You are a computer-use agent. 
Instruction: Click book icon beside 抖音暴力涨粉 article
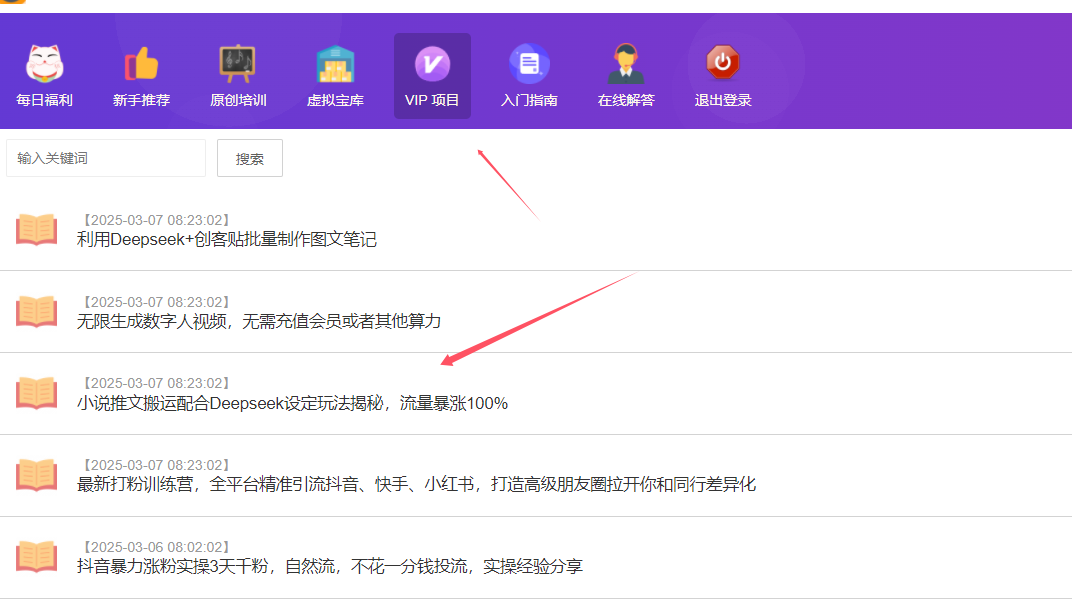(37, 557)
